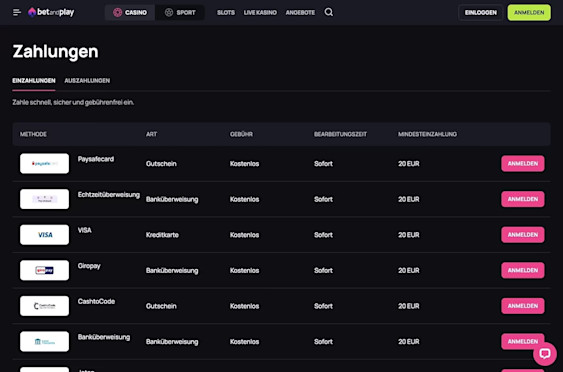The width and height of the screenshot is (563, 372).
Task: Click 20 EUR in the Giropay row
Action: [x=409, y=270]
